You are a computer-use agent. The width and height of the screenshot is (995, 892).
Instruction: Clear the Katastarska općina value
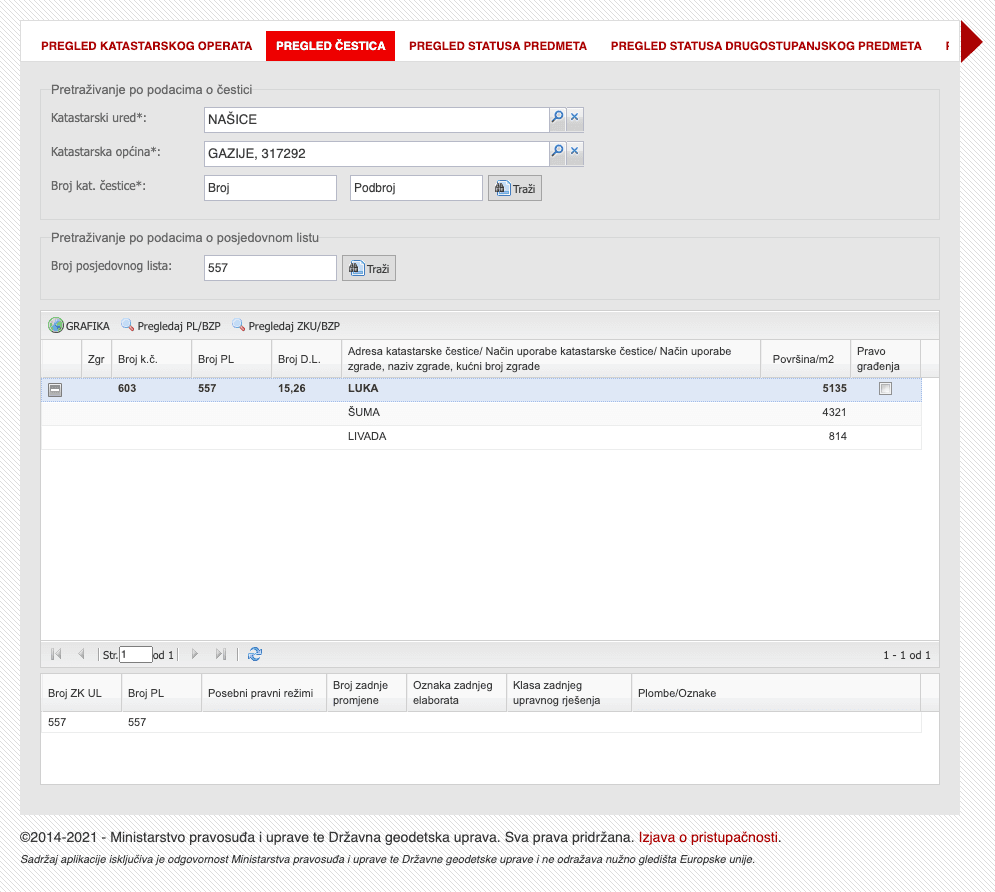point(575,153)
